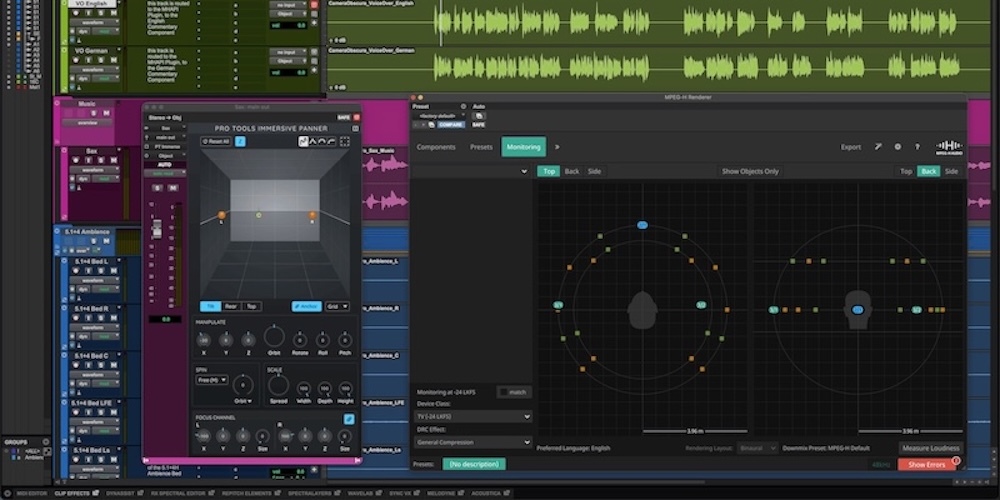Screen dimensions: 1000x500
Task: Click the left orange L source ball
Action: (x=221, y=215)
